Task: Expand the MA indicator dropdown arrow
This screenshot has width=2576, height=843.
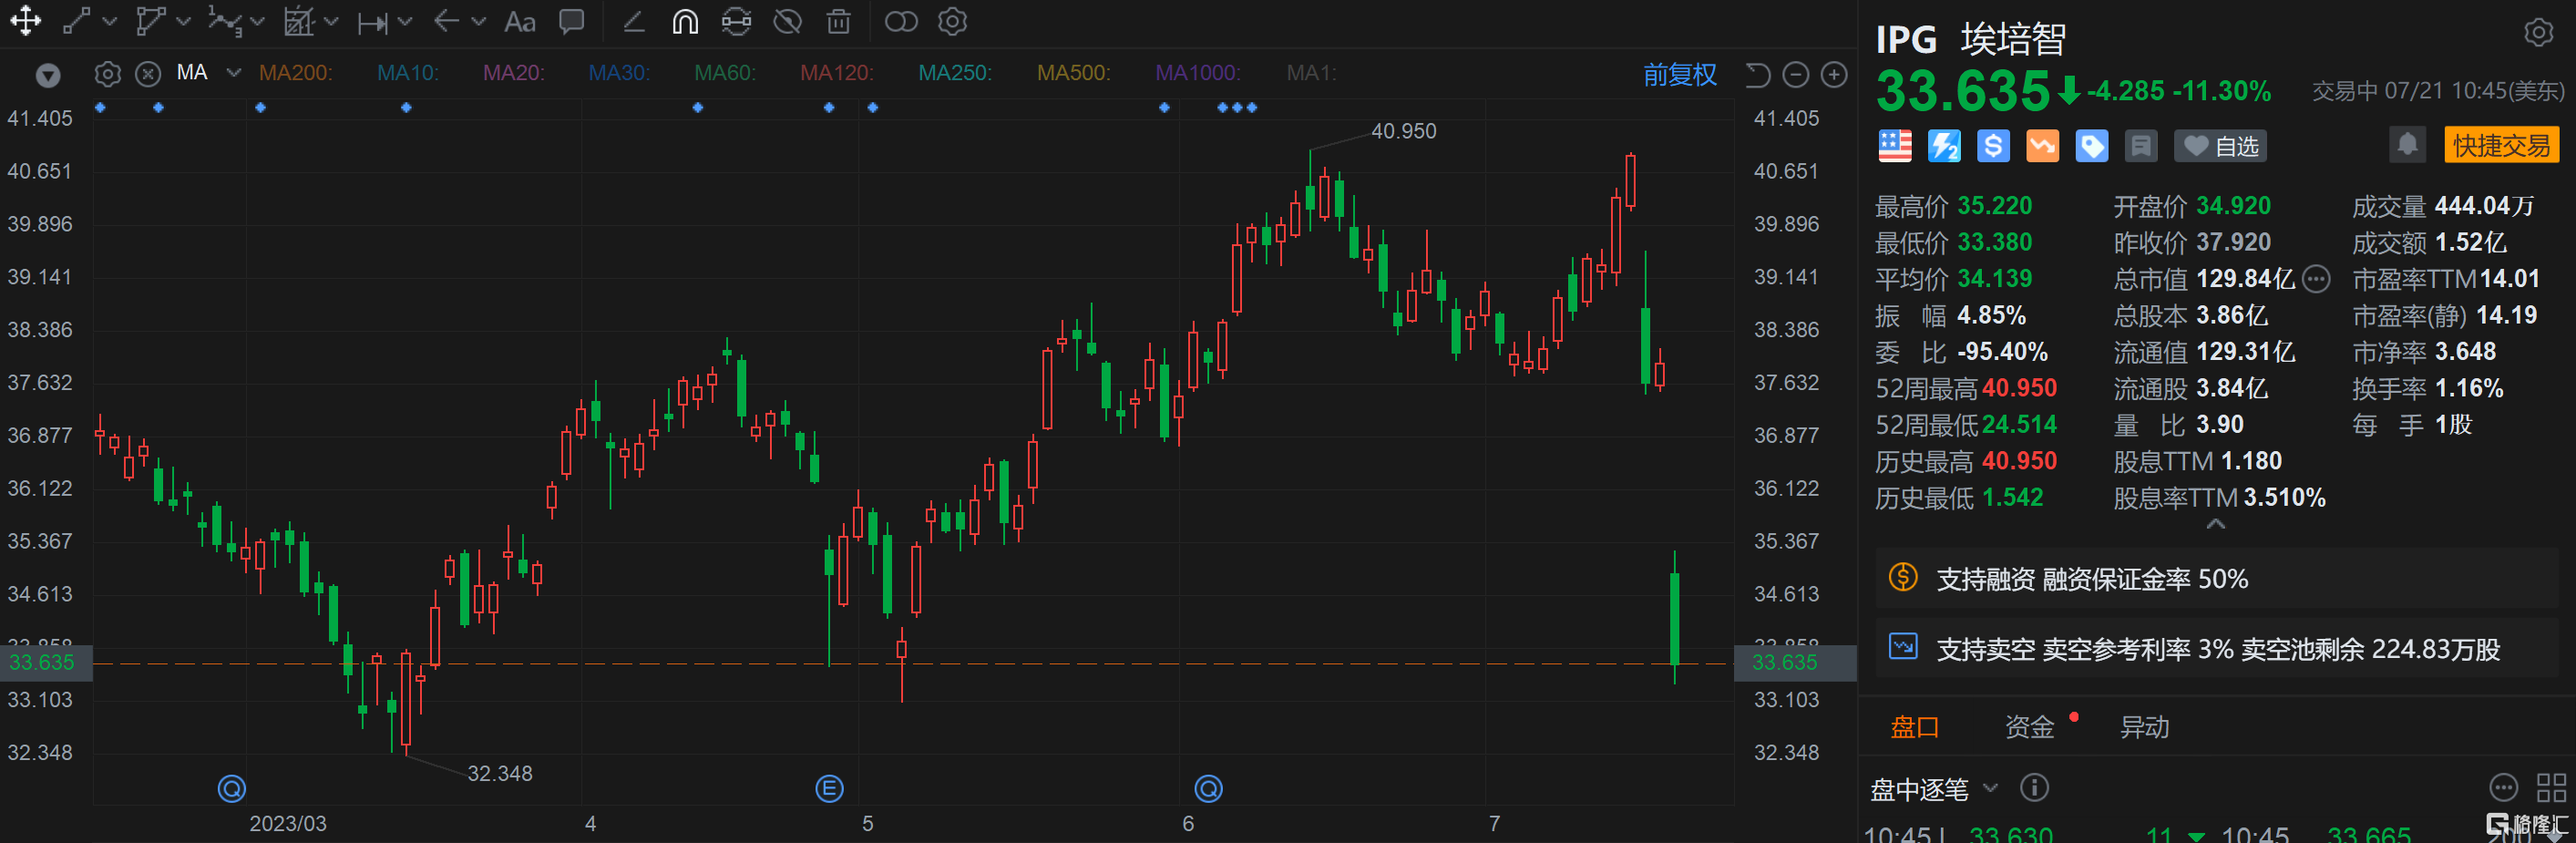Action: pyautogui.click(x=234, y=73)
